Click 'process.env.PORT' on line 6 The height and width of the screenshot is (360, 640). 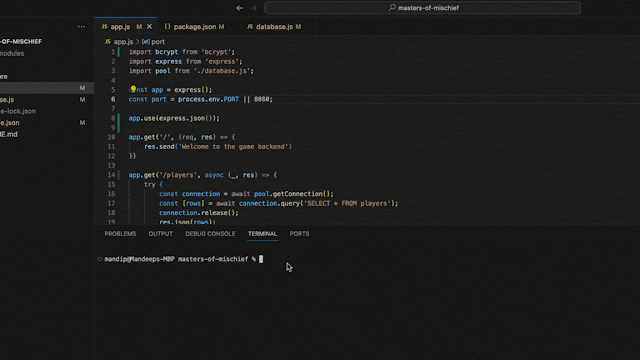(208, 99)
